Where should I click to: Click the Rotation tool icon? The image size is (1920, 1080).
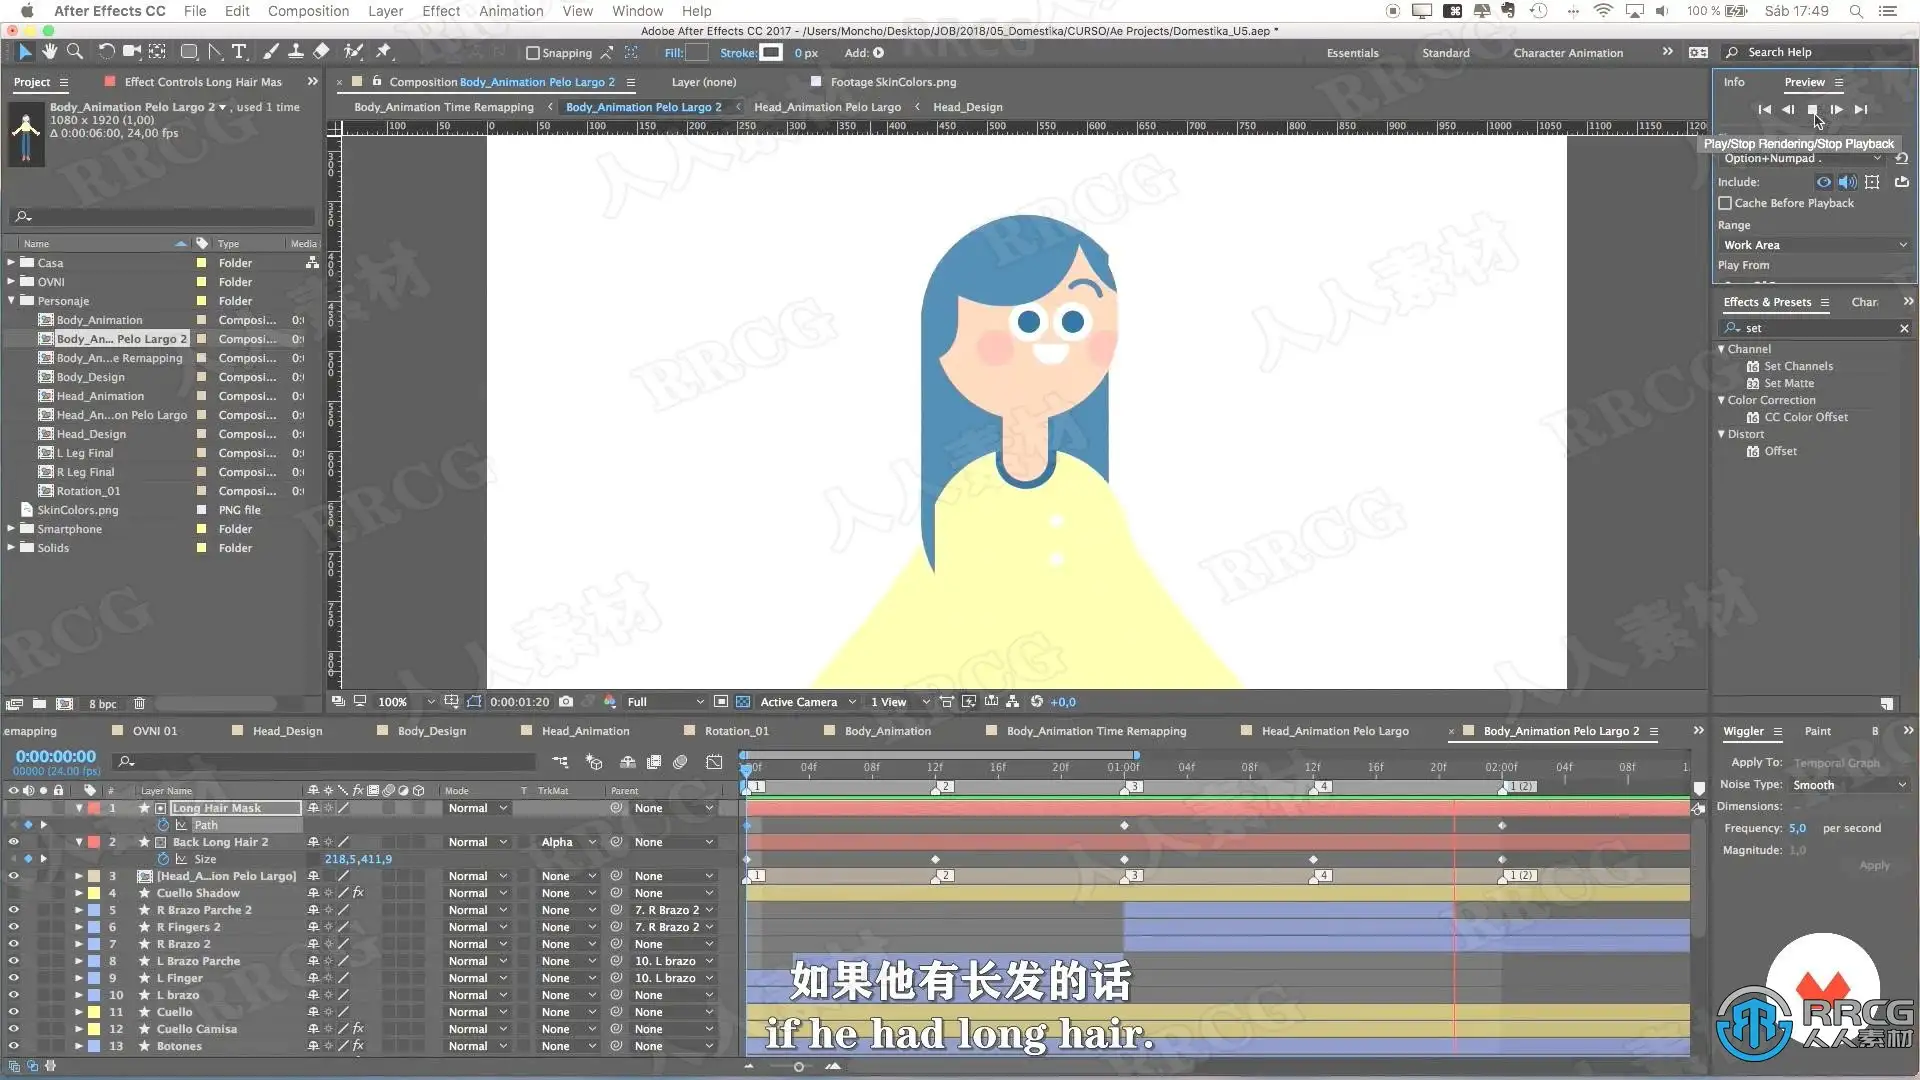click(x=105, y=52)
